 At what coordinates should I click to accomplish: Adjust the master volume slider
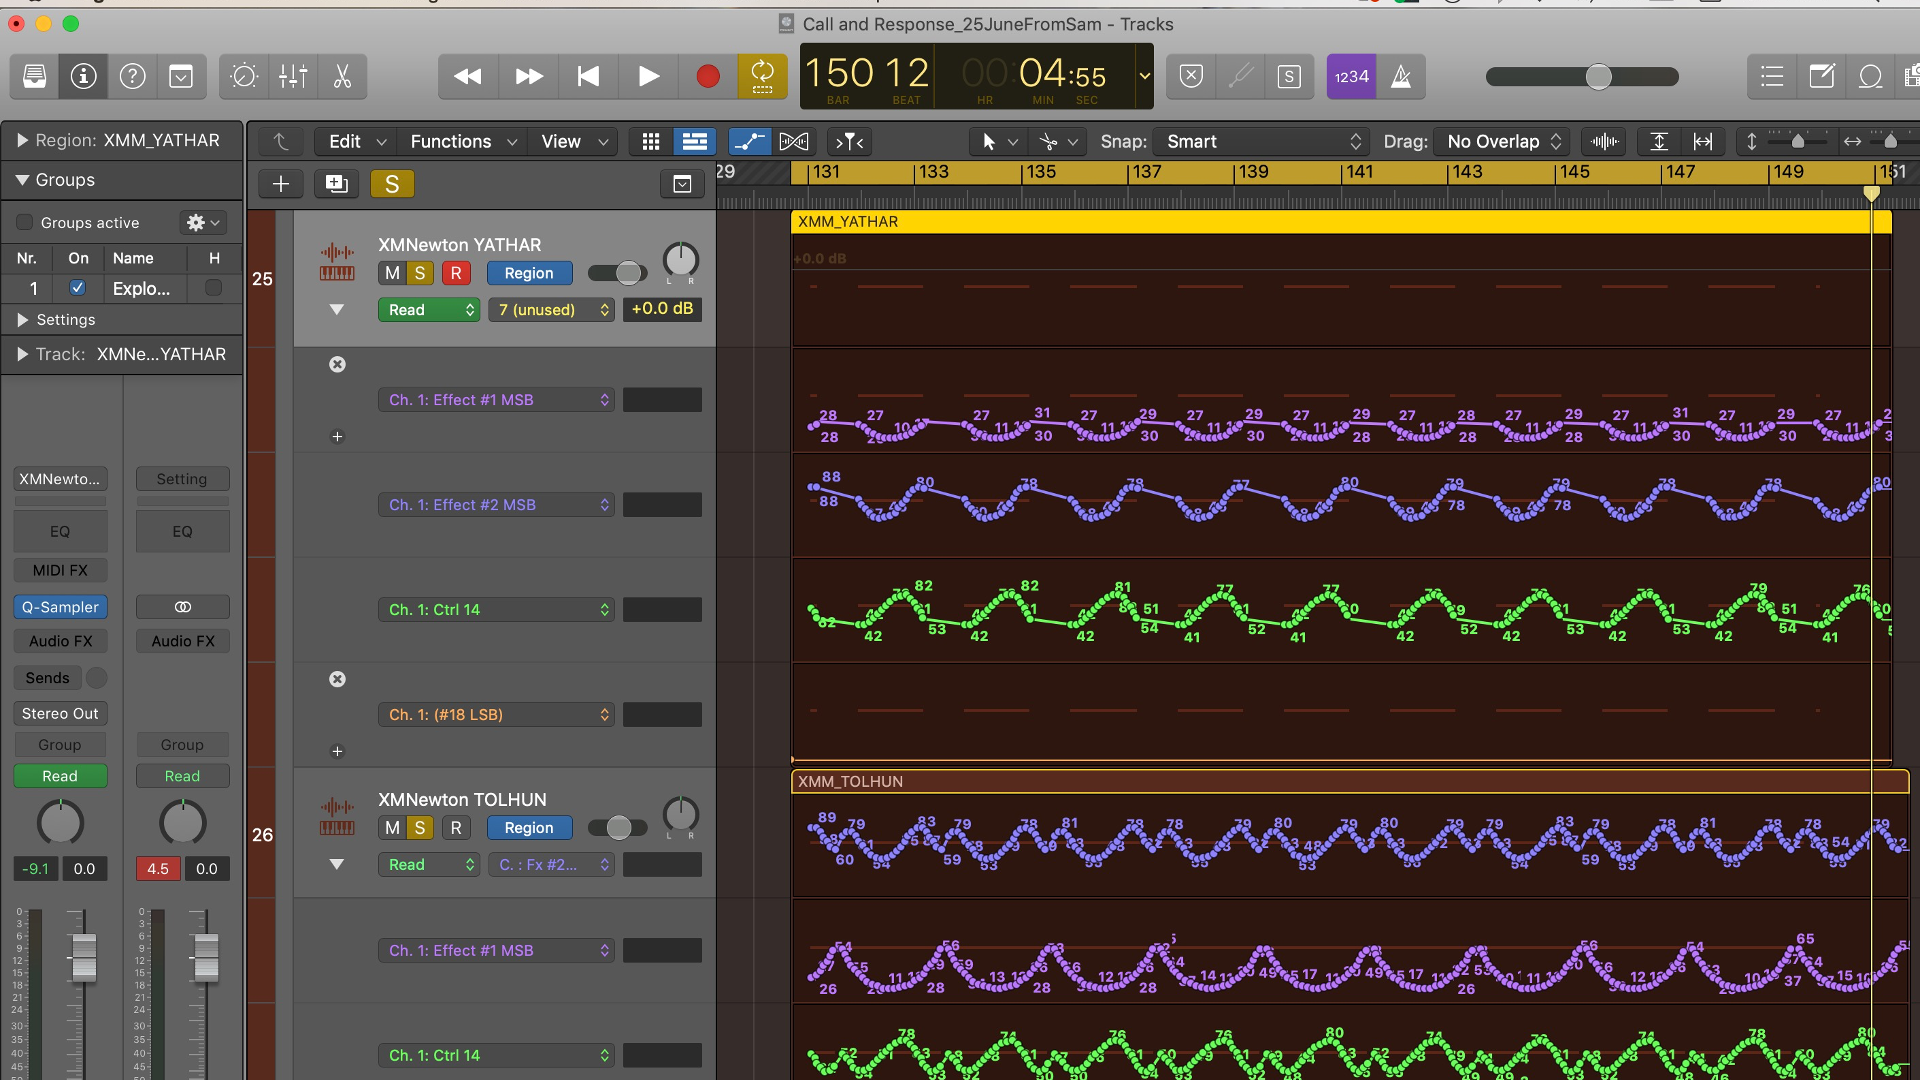point(1600,76)
